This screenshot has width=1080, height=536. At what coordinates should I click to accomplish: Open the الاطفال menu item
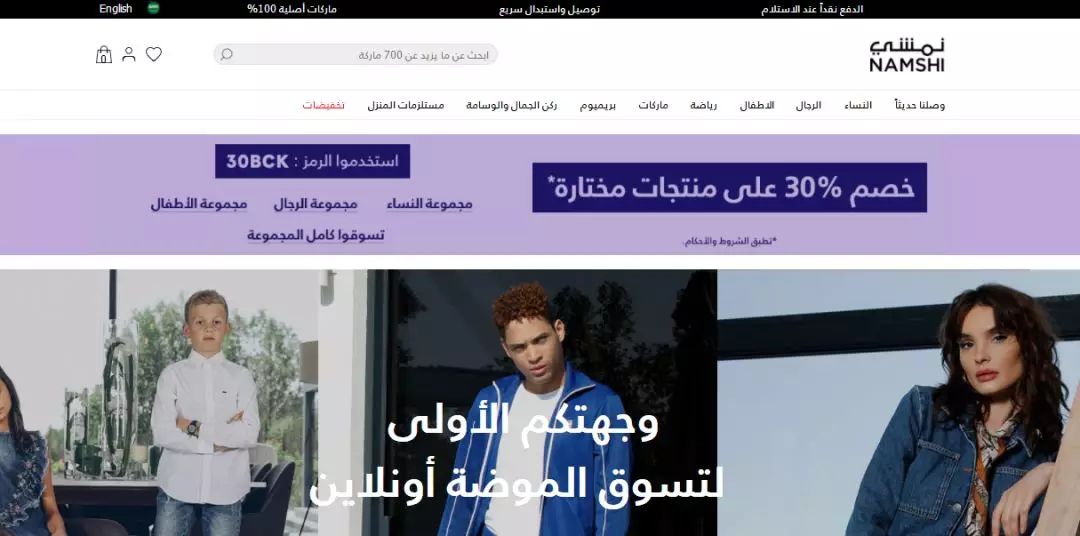[x=757, y=105]
